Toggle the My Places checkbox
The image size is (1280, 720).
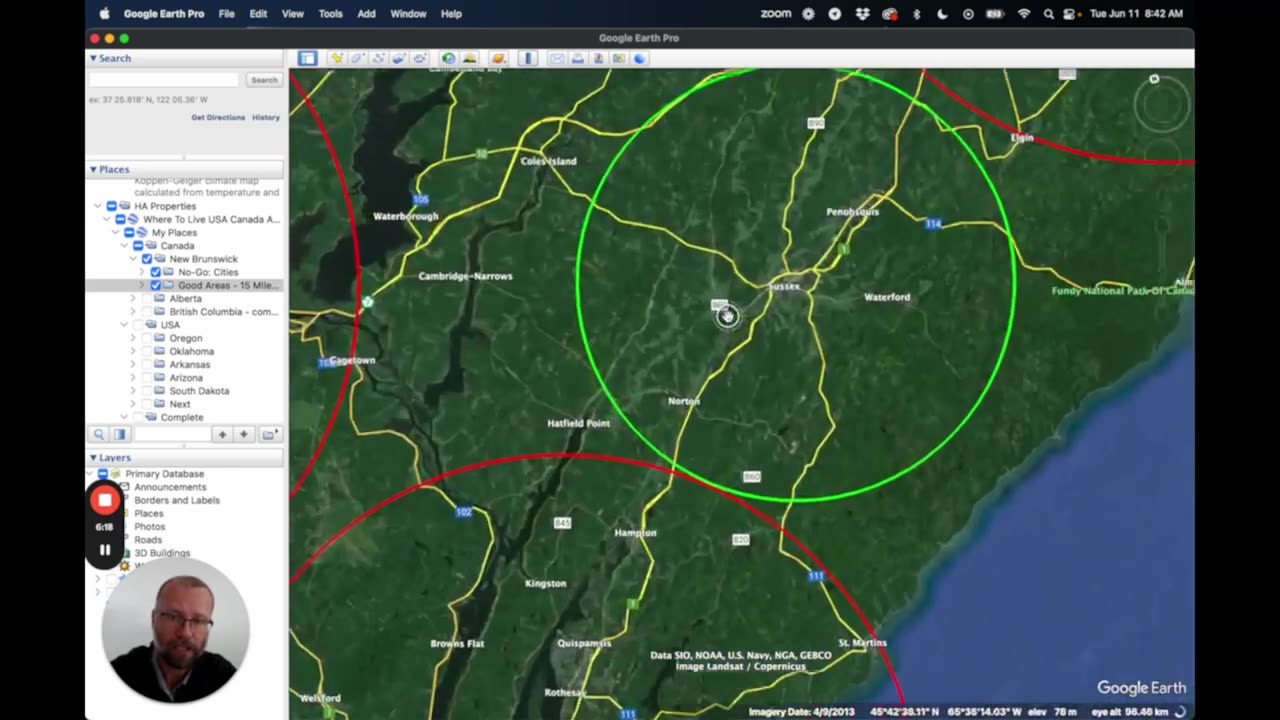point(129,232)
